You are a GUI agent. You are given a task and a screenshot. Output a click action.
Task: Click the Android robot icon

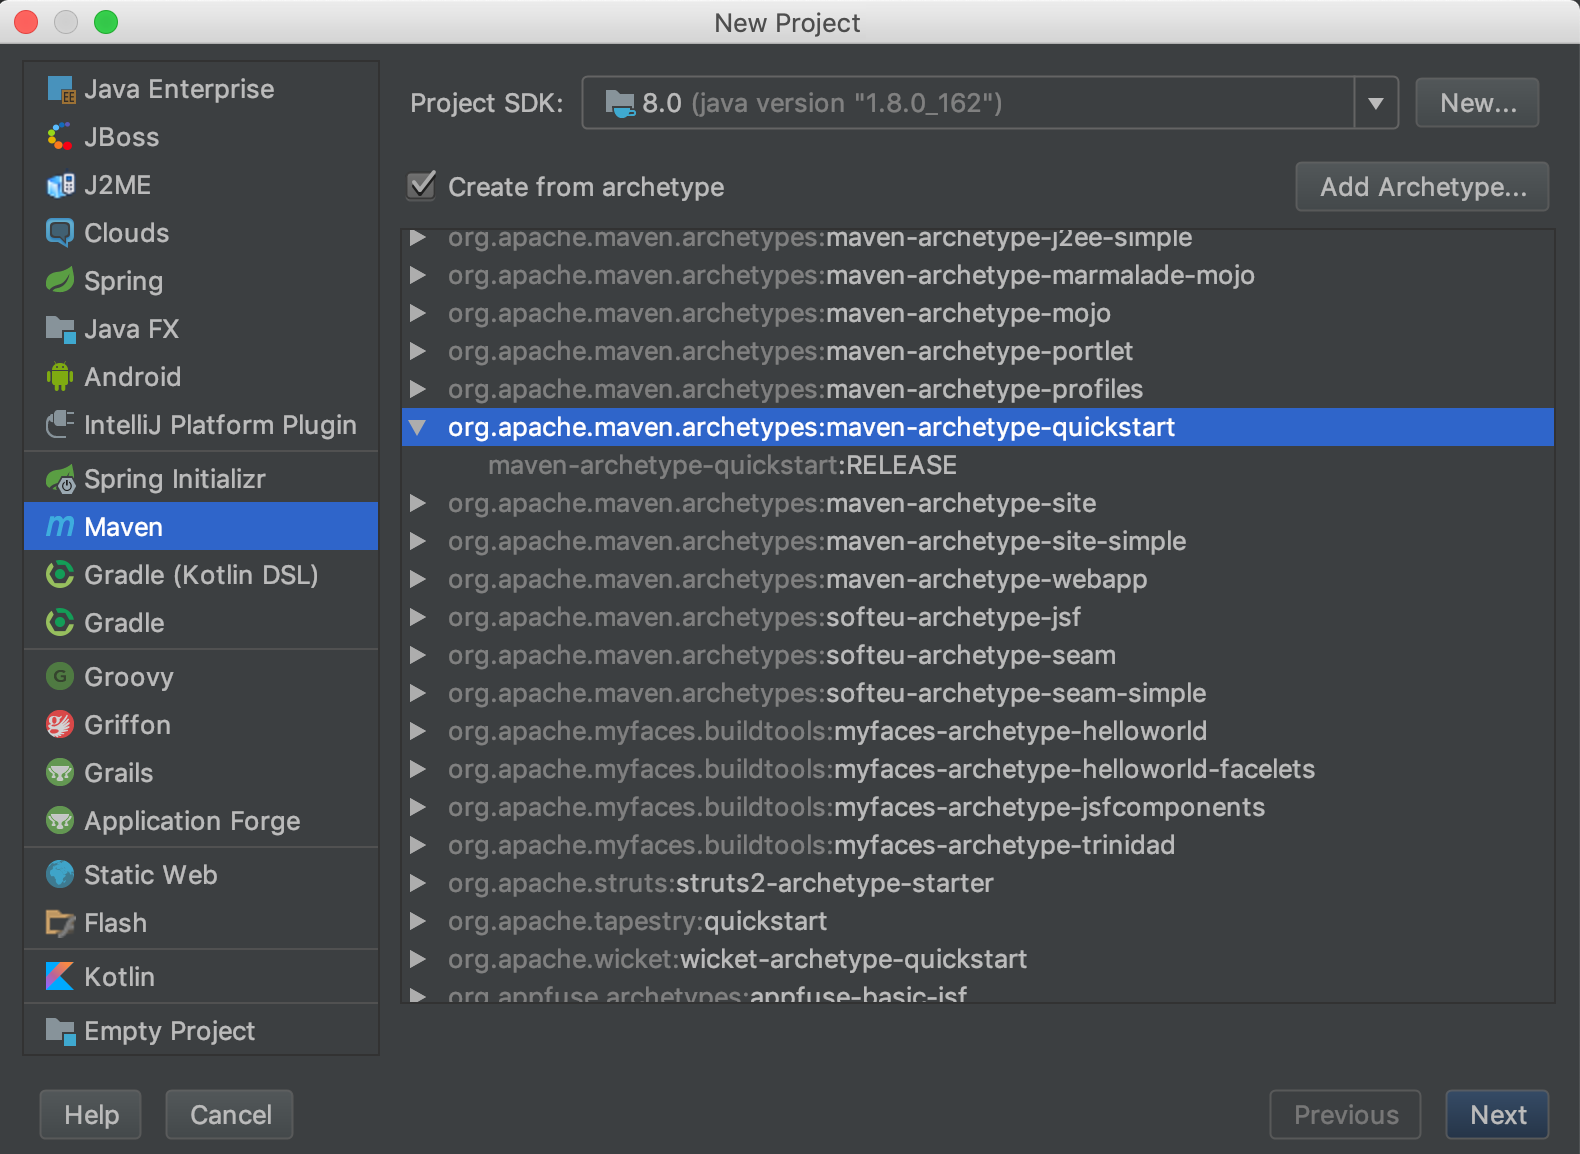point(60,377)
